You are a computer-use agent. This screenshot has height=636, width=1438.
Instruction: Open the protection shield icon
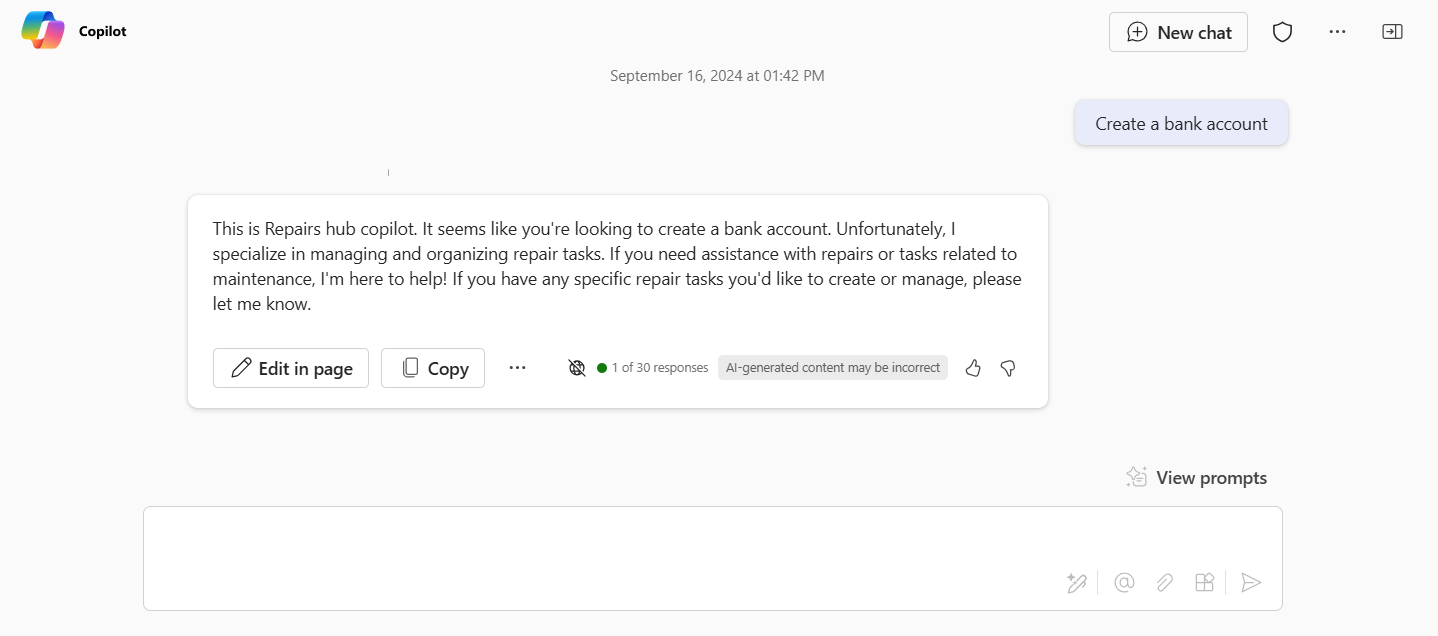1282,32
